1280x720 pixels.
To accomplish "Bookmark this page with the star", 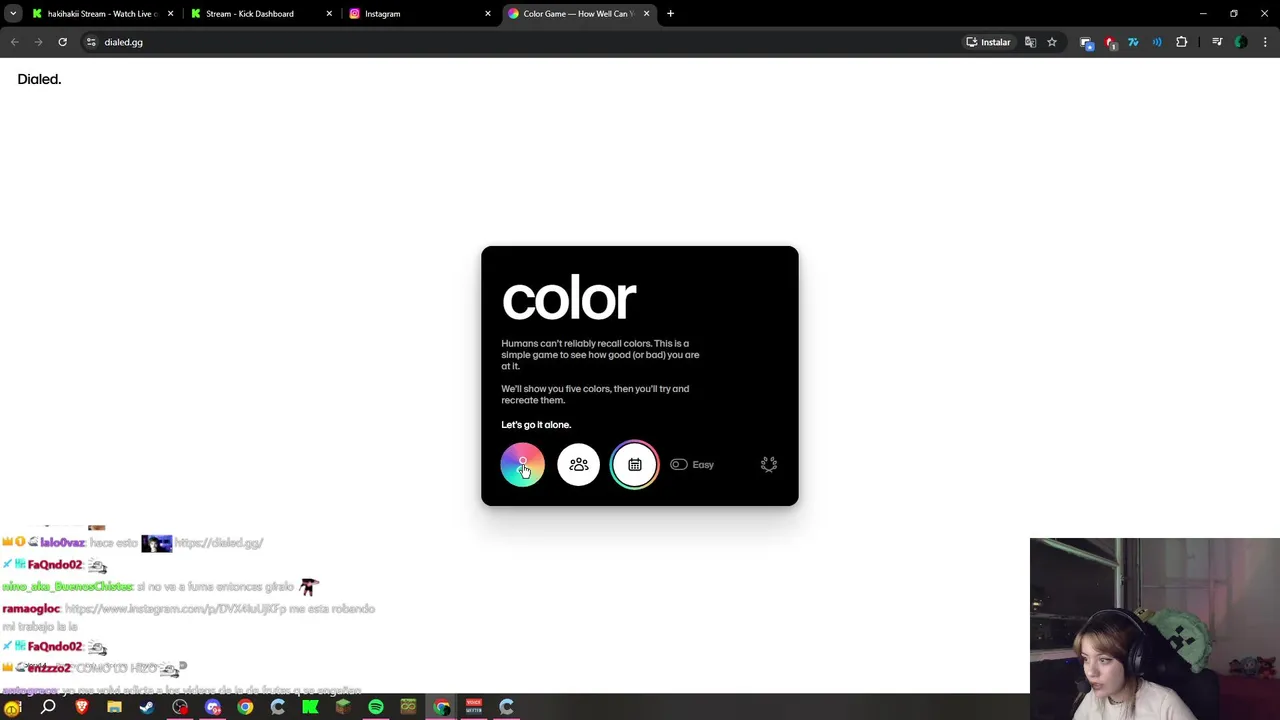I will pos(1052,42).
